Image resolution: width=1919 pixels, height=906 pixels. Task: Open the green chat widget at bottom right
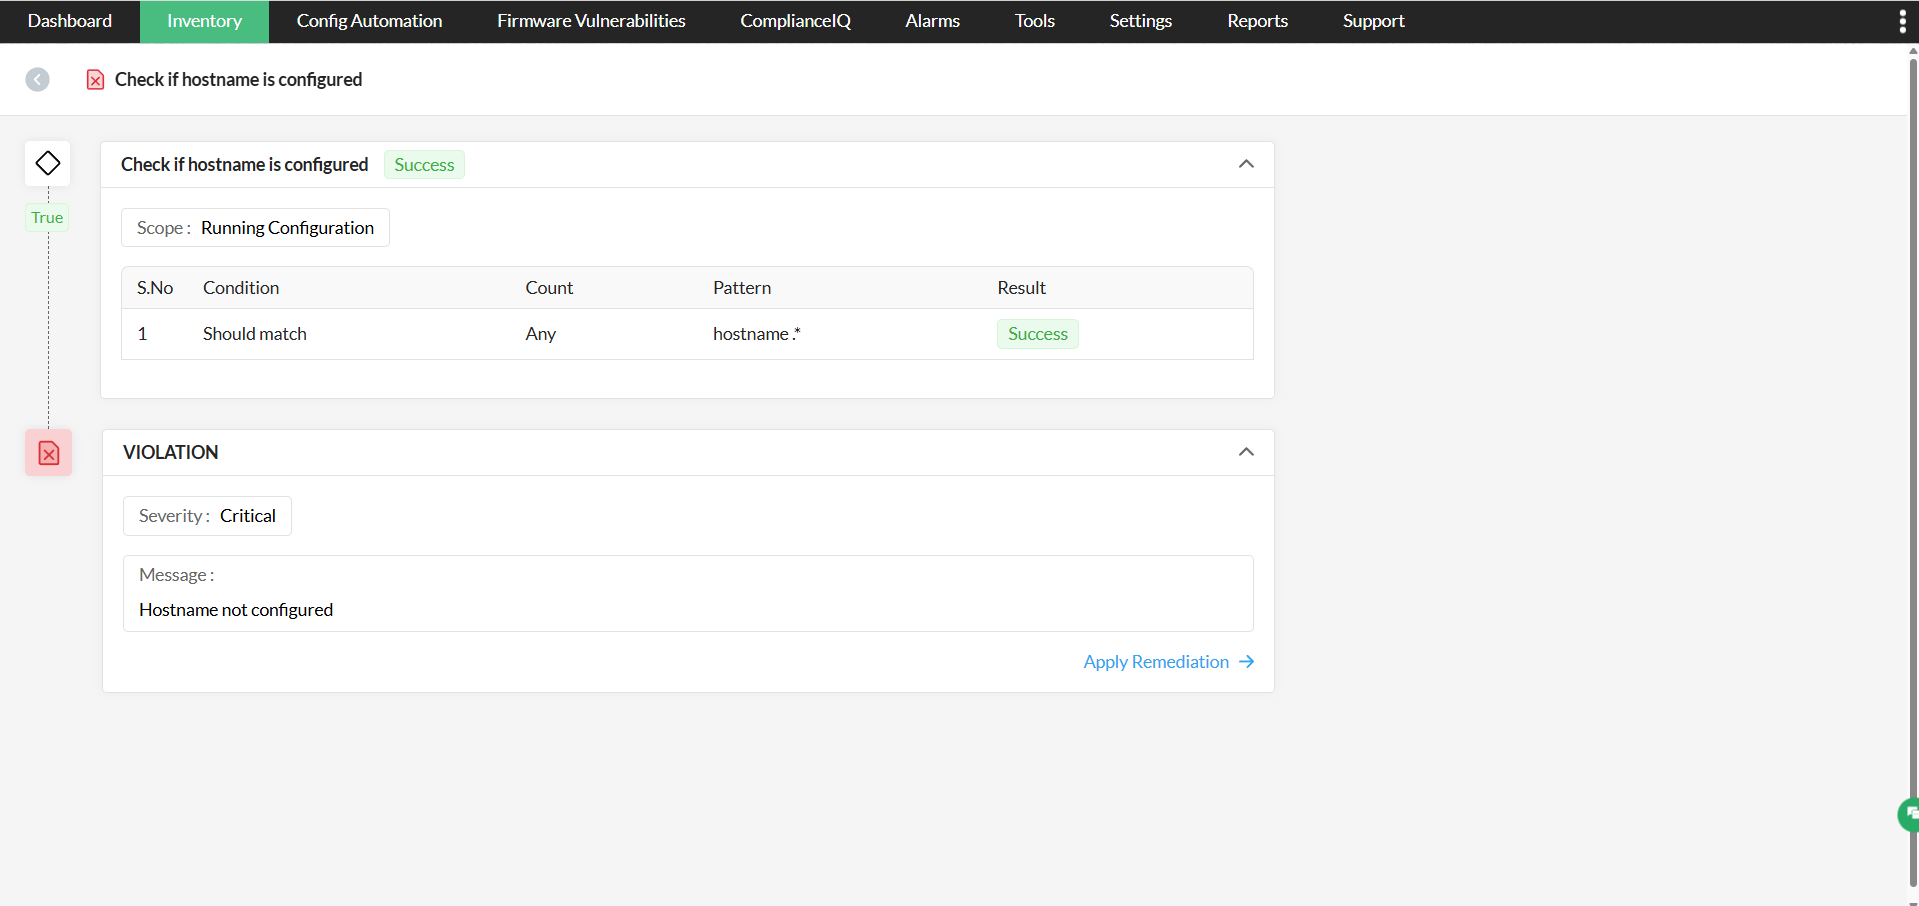point(1906,814)
